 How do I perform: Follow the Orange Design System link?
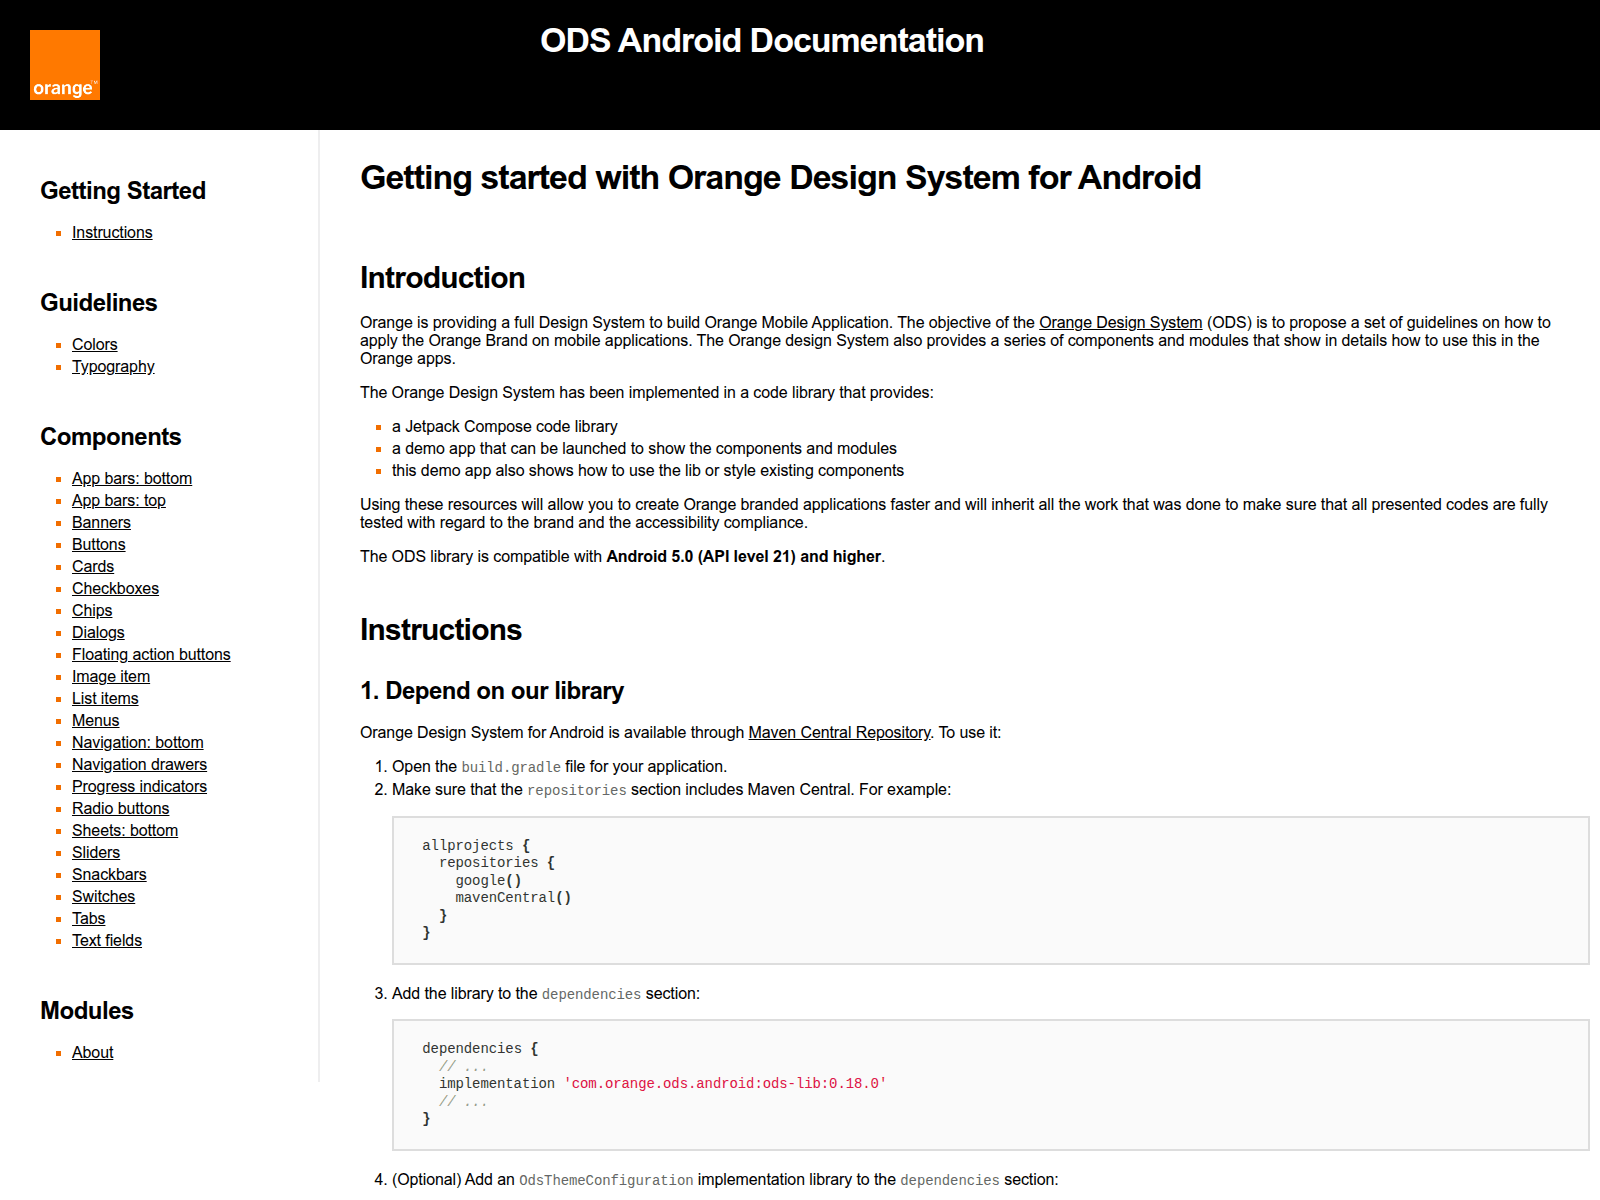[x=1120, y=322]
